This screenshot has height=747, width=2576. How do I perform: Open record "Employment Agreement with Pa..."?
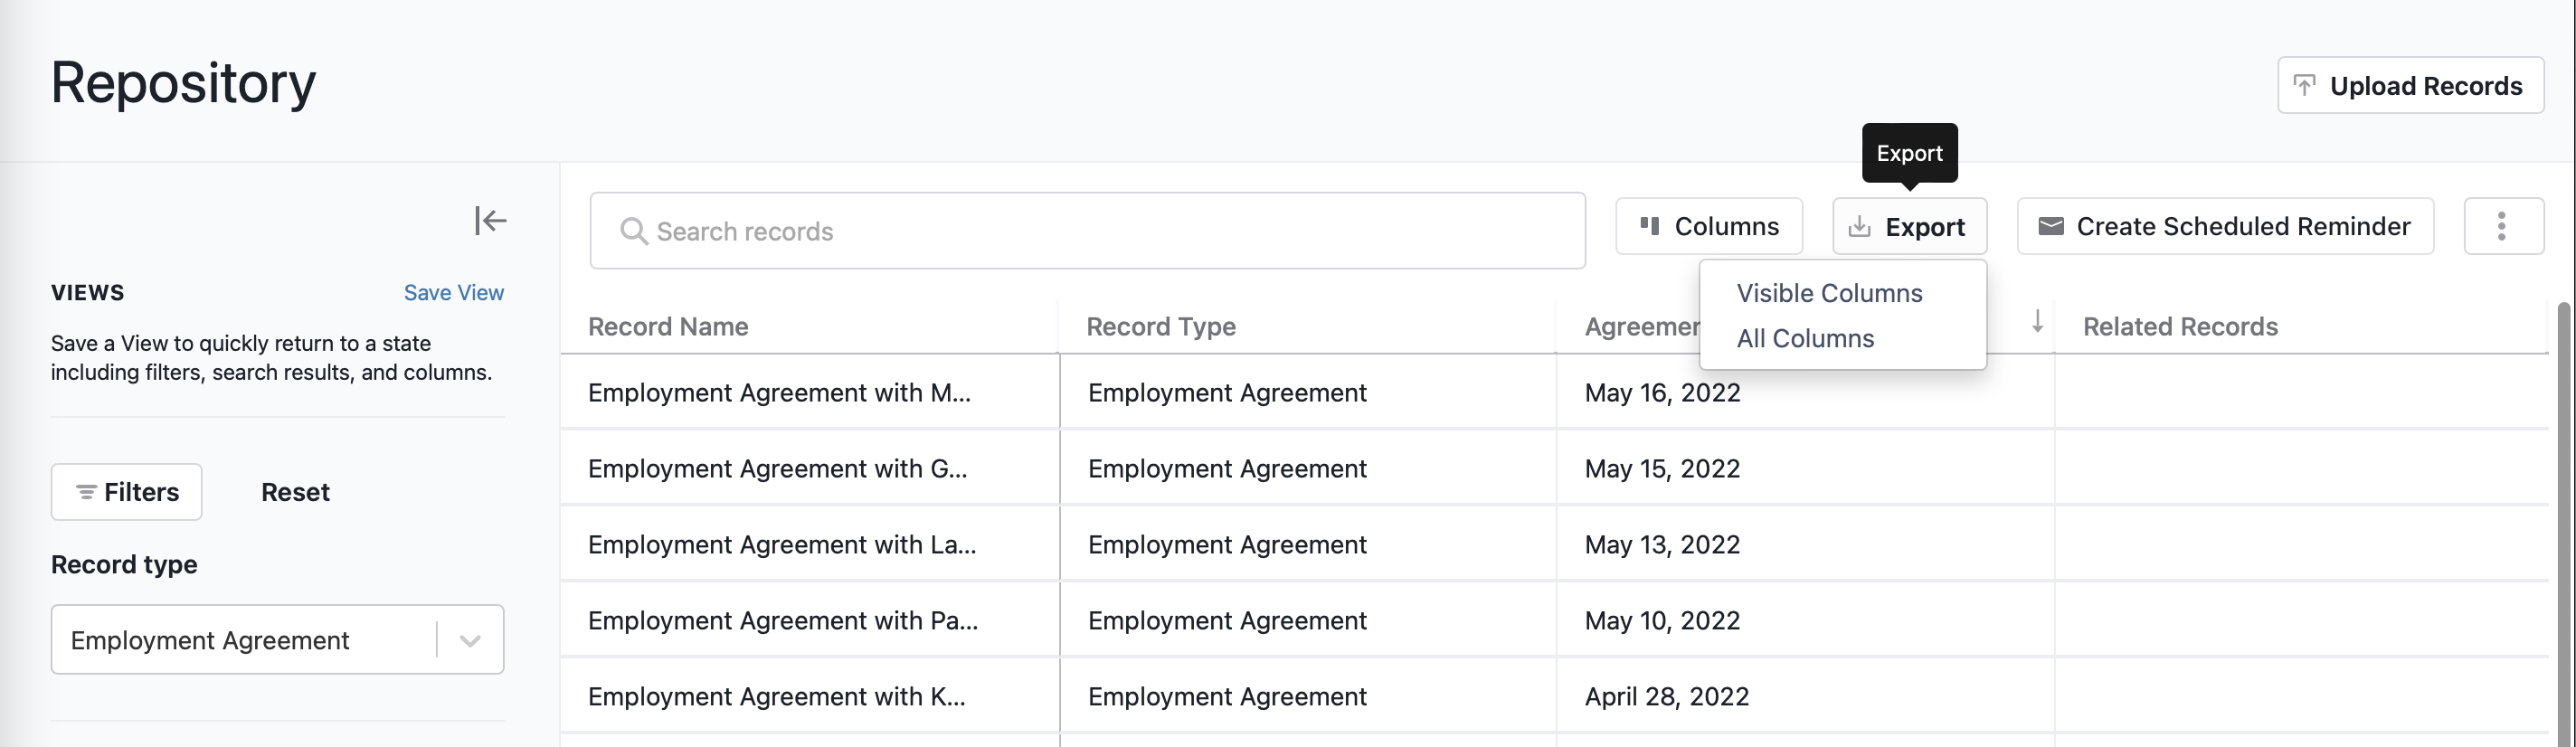tap(783, 620)
